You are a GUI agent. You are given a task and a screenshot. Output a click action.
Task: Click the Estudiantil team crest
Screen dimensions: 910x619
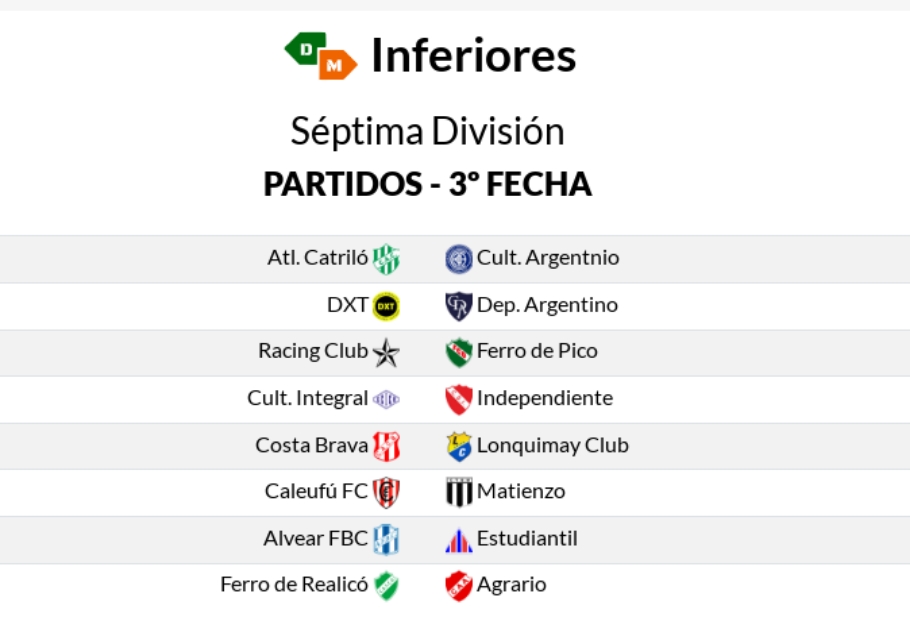pos(459,540)
